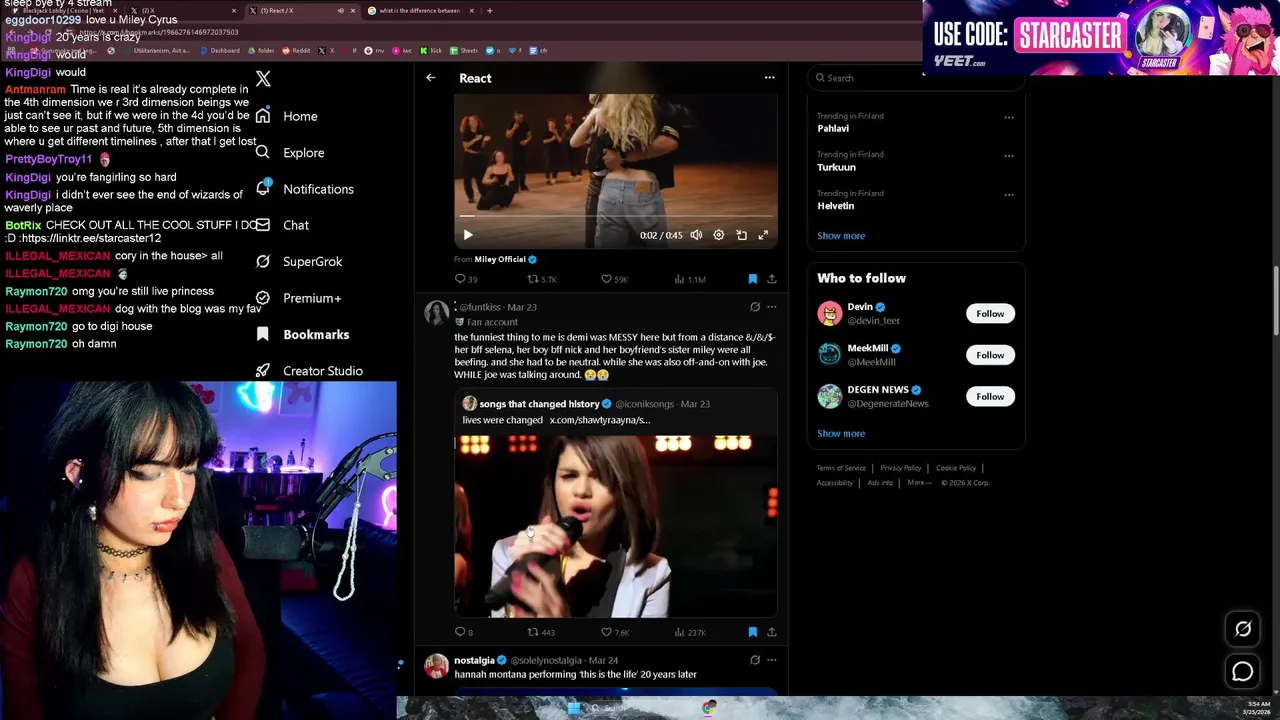Viewport: 1280px width, 720px height.
Task: Open more options for Turkuun trend
Action: 1008,156
